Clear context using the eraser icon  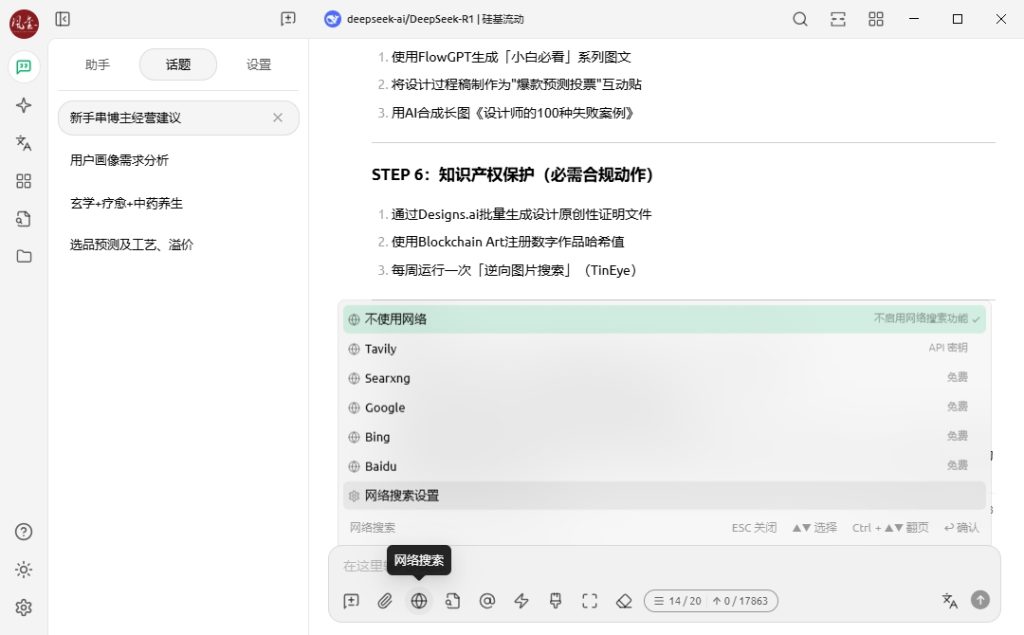(624, 601)
